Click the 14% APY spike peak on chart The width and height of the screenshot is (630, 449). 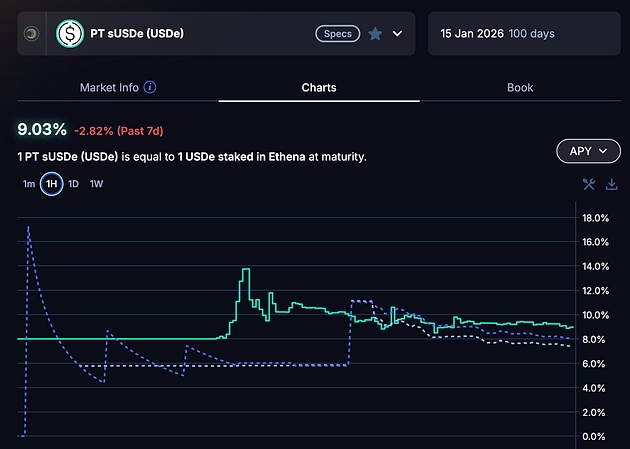coord(245,270)
